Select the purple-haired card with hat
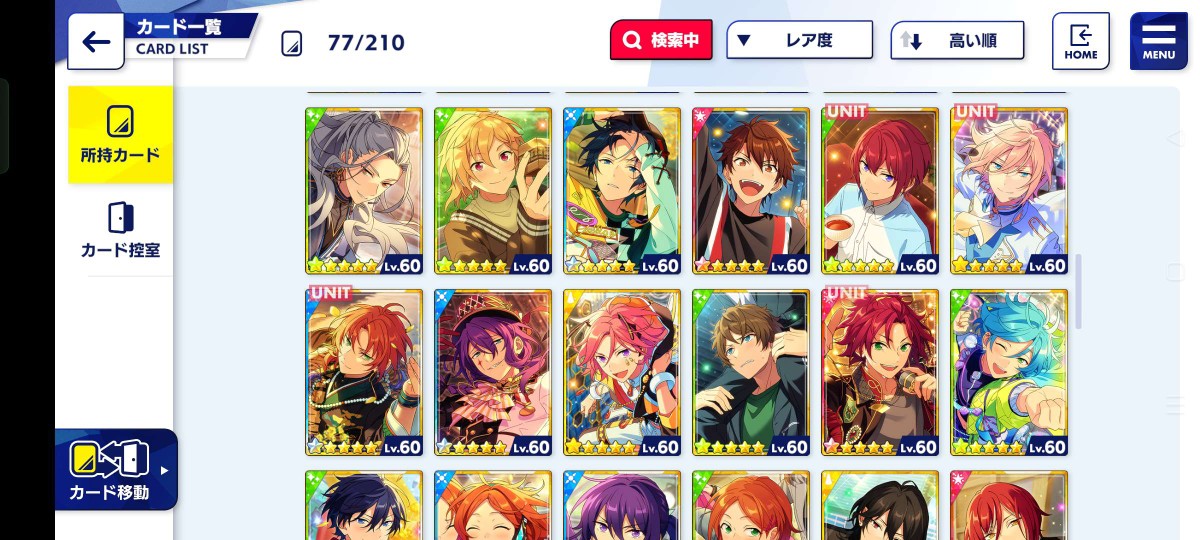This screenshot has height=540, width=1200. coord(493,373)
